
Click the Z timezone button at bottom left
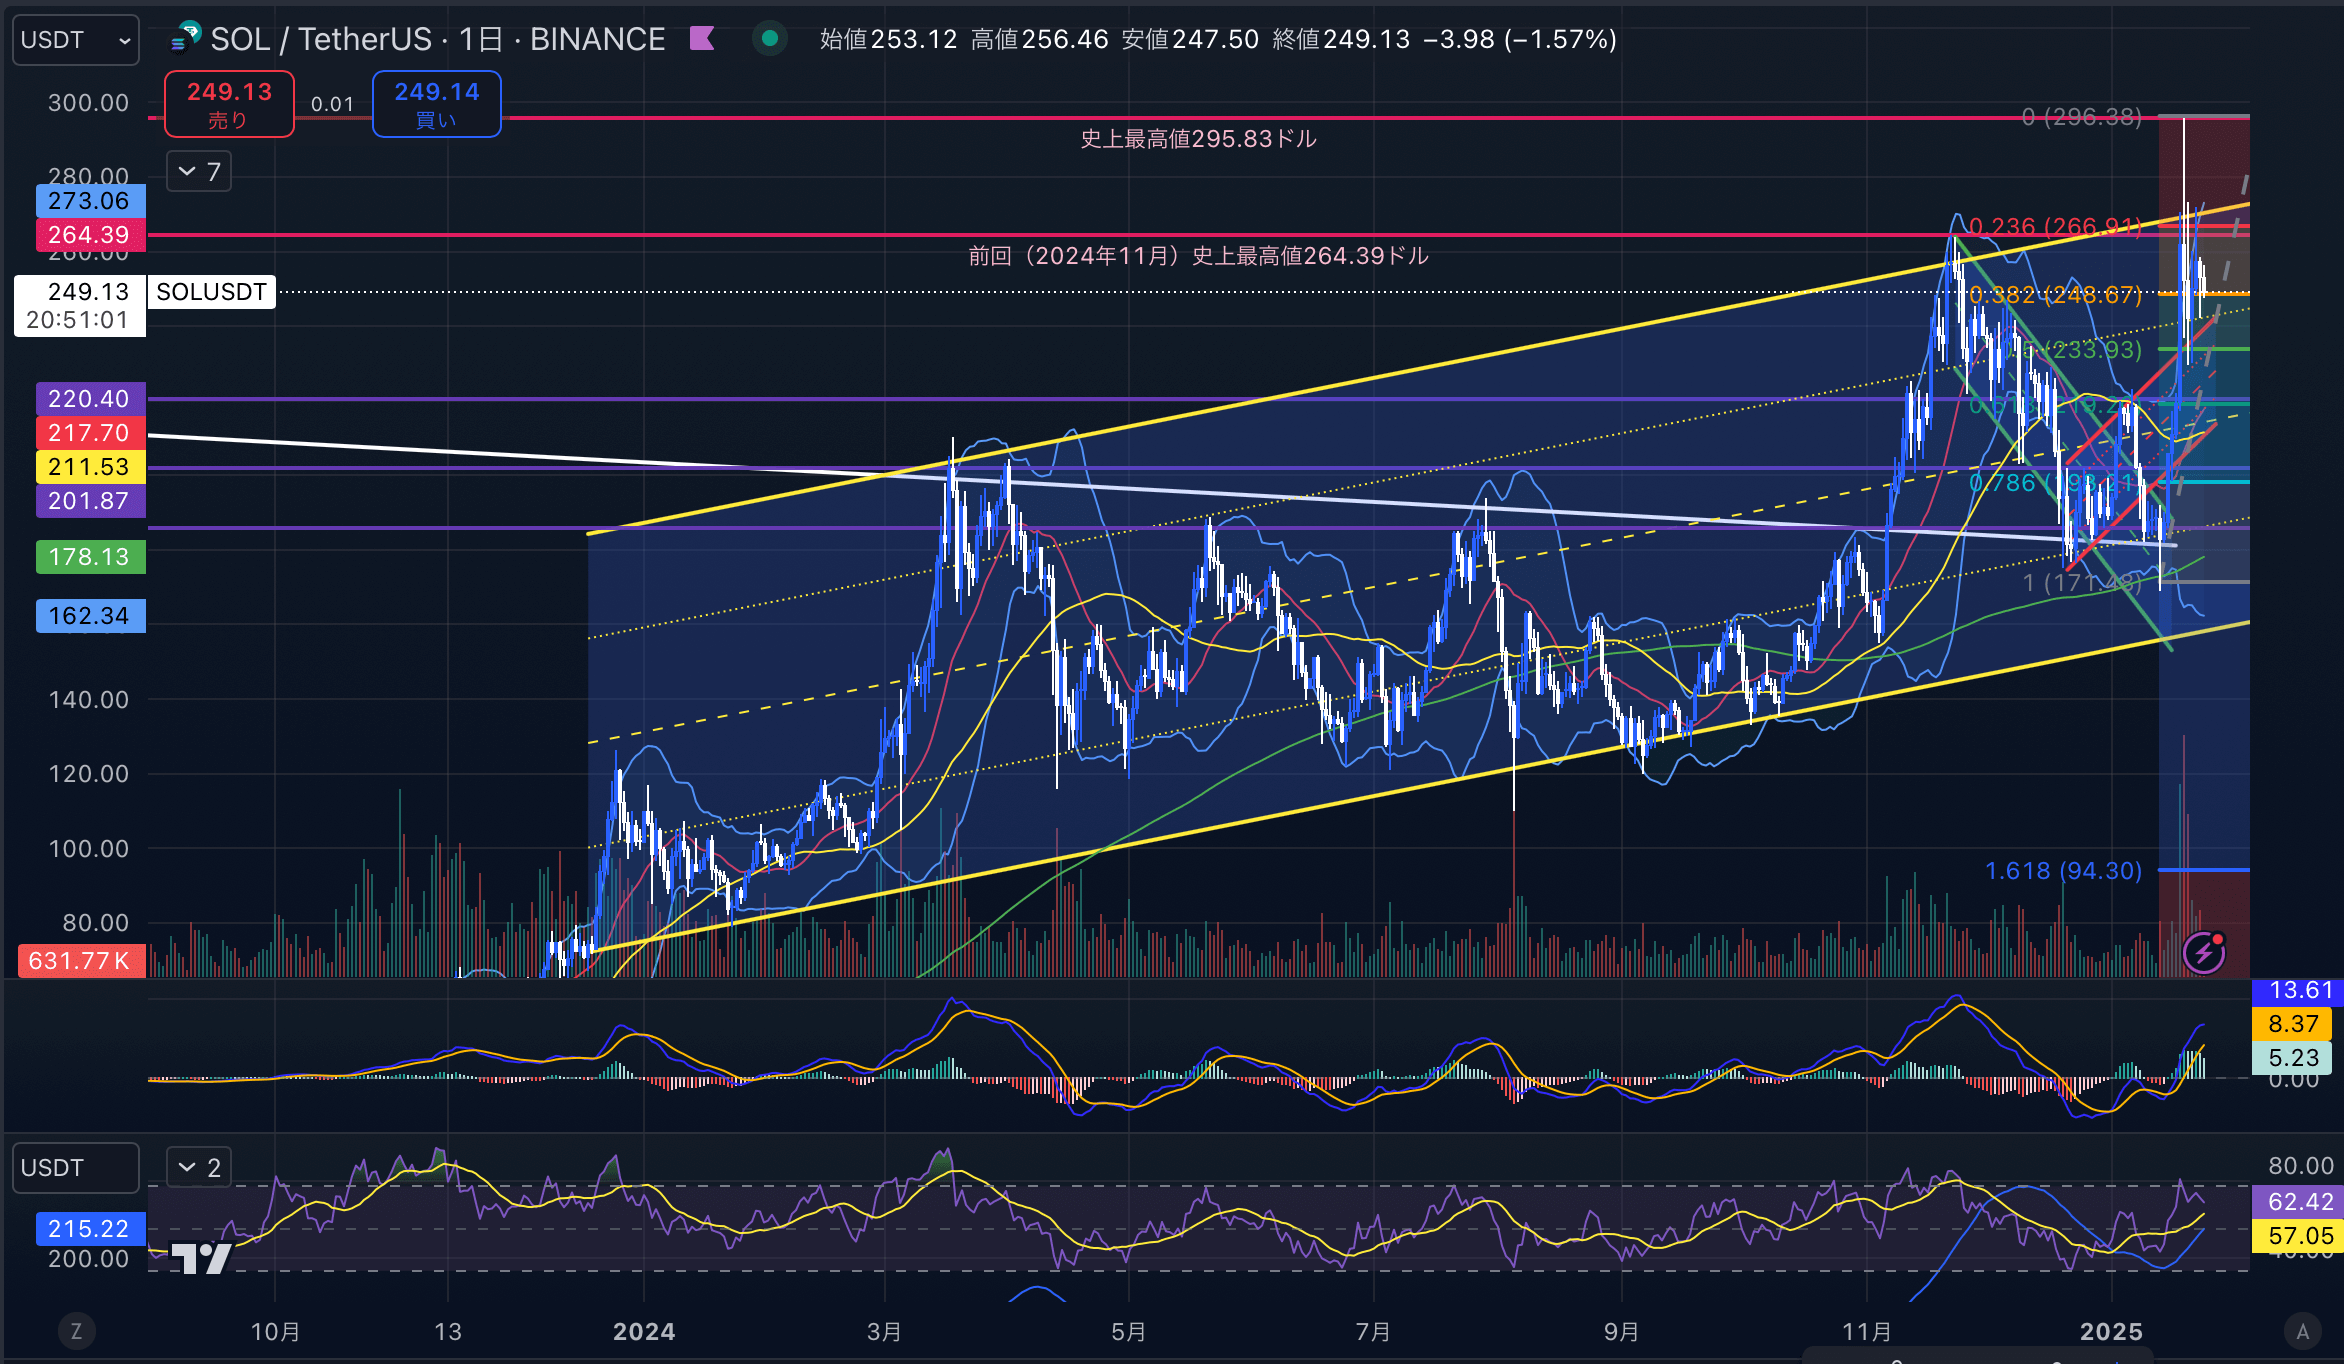click(76, 1331)
